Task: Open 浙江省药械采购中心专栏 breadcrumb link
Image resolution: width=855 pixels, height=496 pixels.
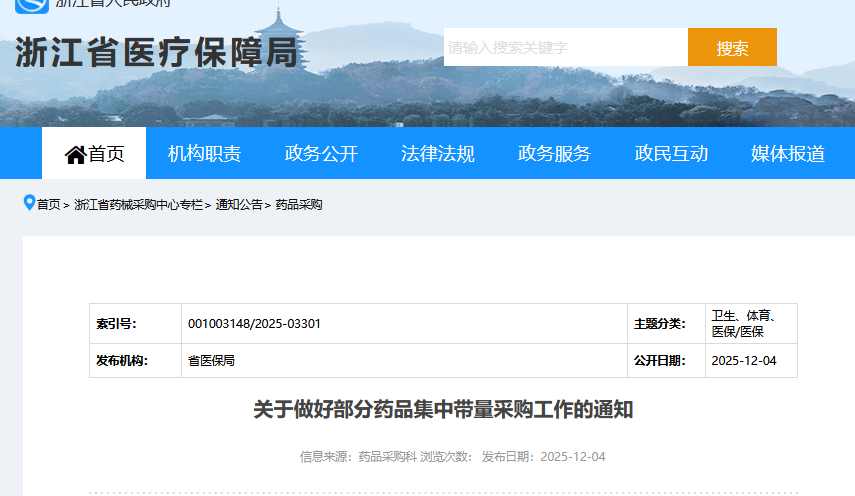Action: click(x=138, y=205)
